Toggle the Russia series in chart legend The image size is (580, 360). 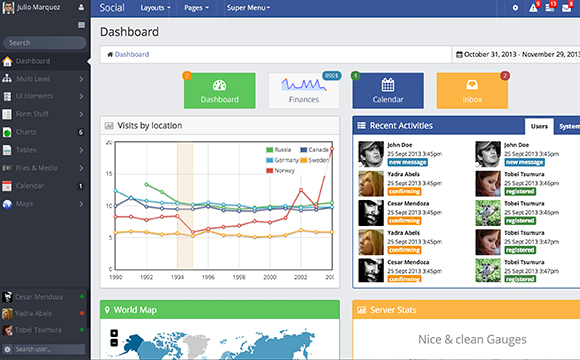pyautogui.click(x=279, y=150)
